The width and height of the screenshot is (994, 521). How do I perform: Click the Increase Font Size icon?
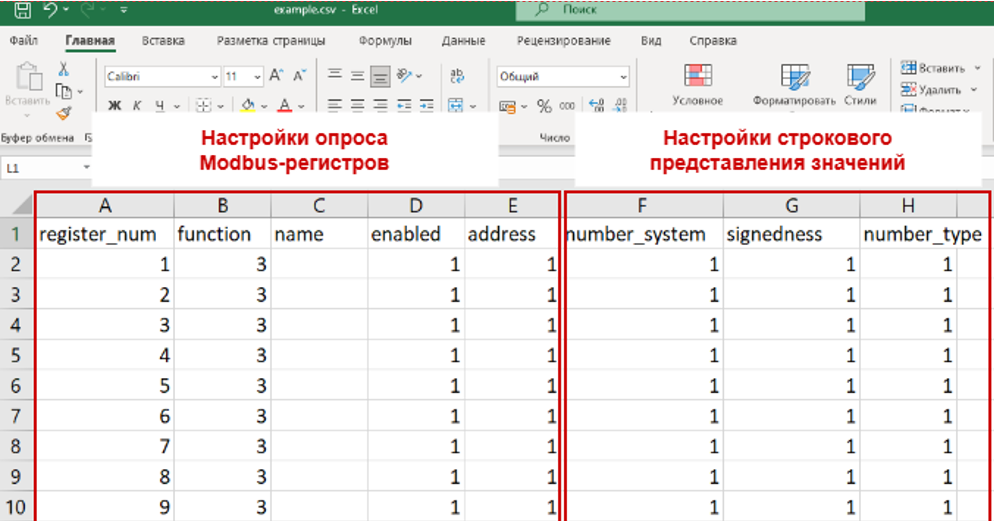[277, 76]
